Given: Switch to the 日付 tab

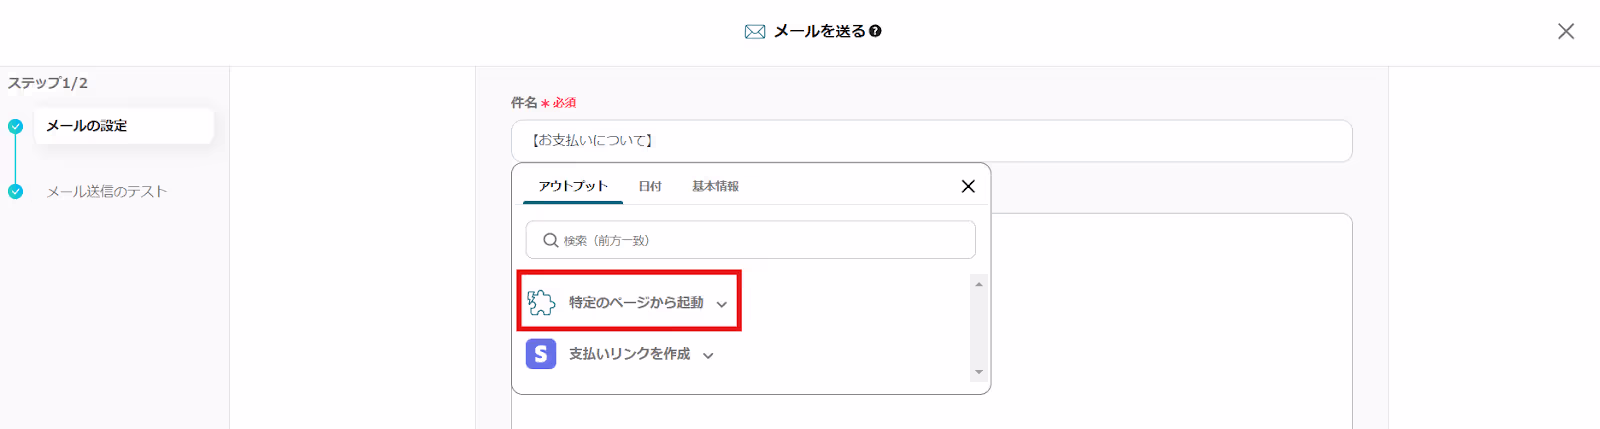Looking at the screenshot, I should tap(650, 186).
